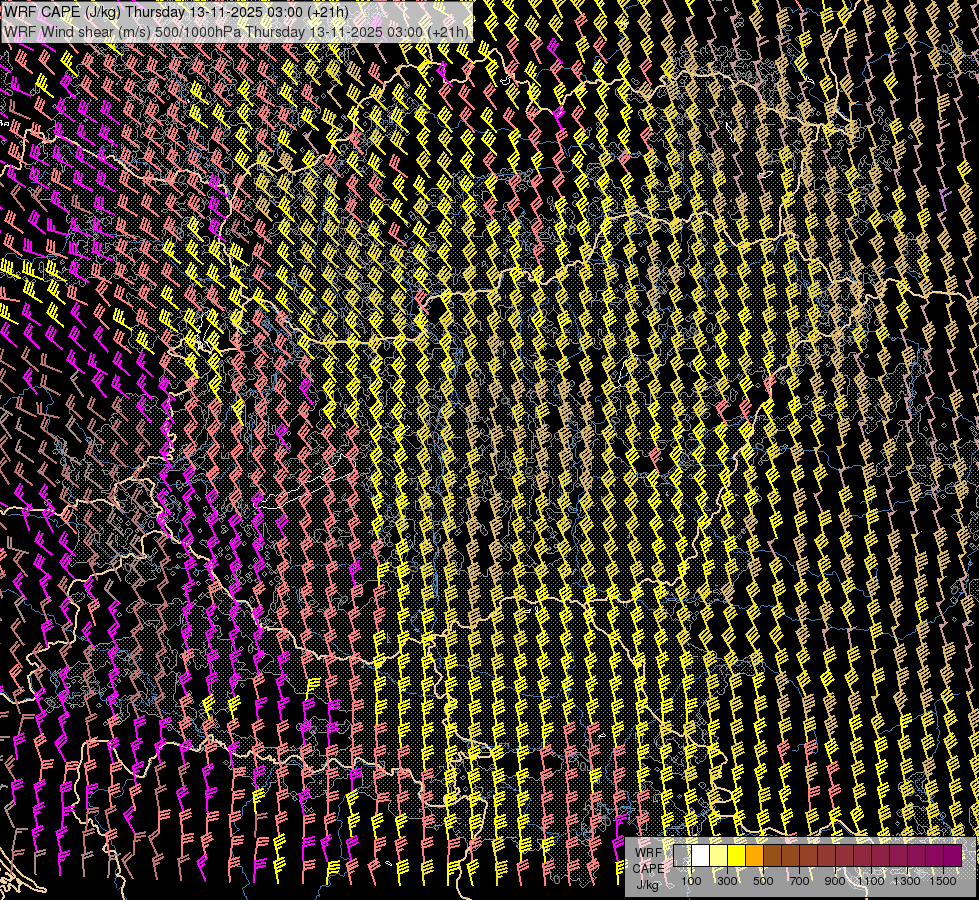Click the WRF Wind shear title line
The image size is (979, 900).
(x=236, y=32)
